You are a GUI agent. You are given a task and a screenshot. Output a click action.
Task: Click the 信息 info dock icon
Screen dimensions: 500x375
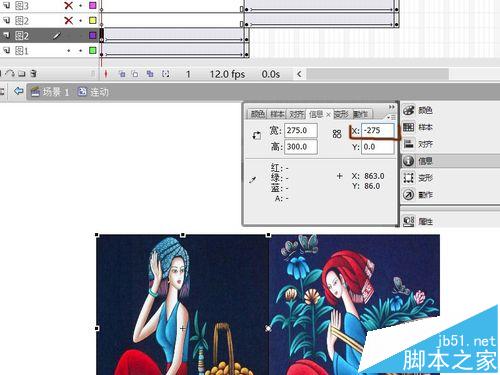click(x=409, y=161)
